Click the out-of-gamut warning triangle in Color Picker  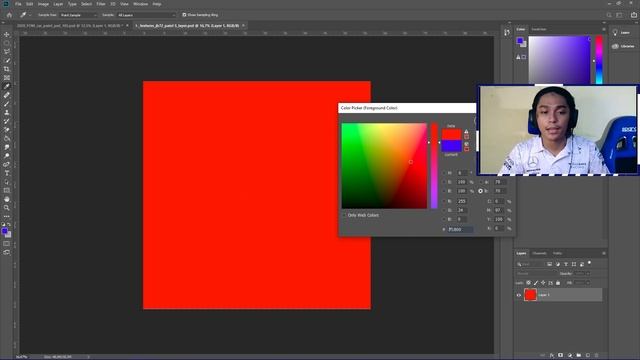(x=467, y=131)
